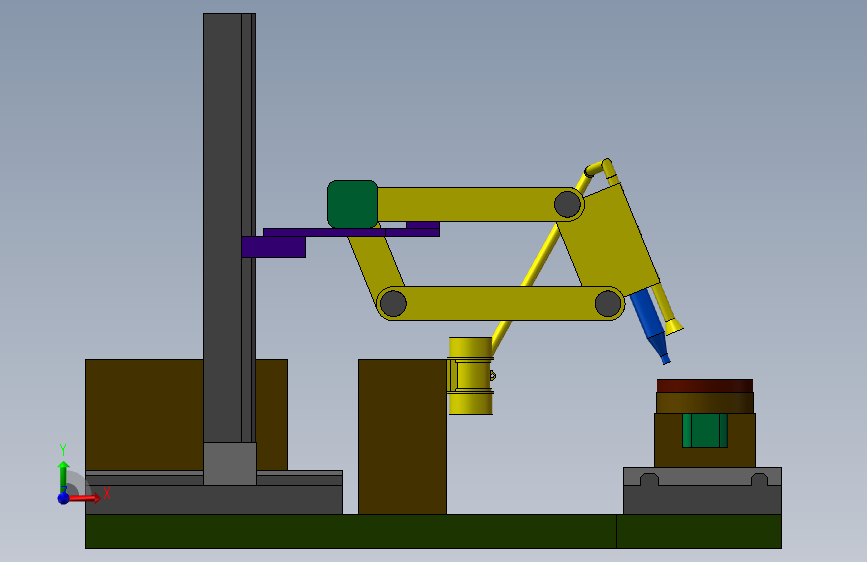Select the gray pivot pin on the upper arm
This screenshot has height=562, width=867.
click(x=567, y=204)
